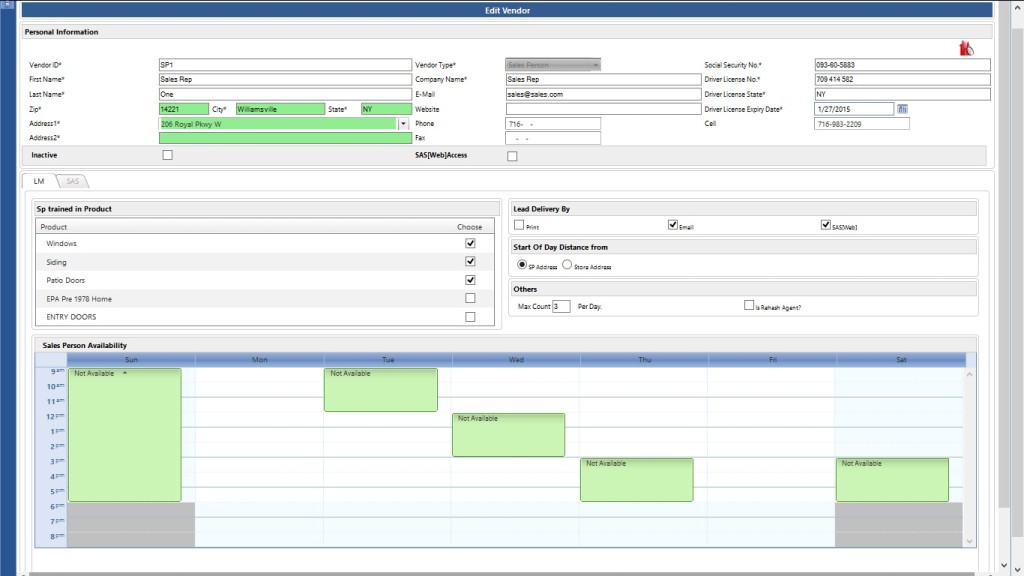Click the Address2 field
Viewport: 1024px width, 576px height.
(x=285, y=138)
